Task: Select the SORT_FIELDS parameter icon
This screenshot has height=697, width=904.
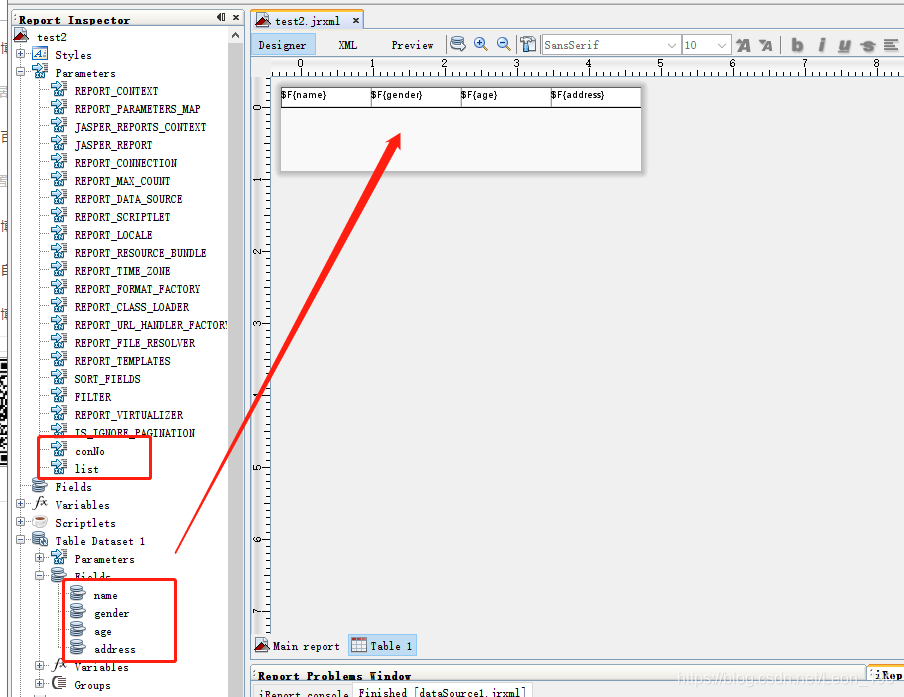Action: click(59, 377)
